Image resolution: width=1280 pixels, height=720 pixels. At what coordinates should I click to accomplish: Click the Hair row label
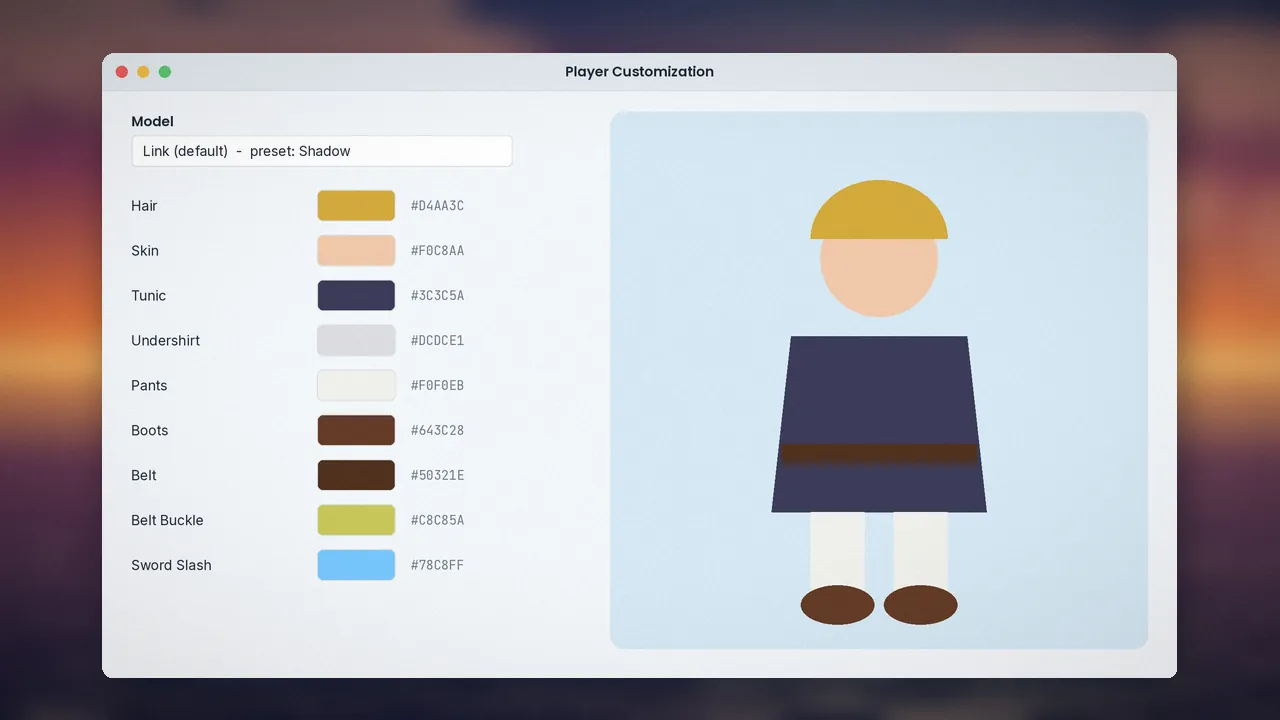point(144,206)
